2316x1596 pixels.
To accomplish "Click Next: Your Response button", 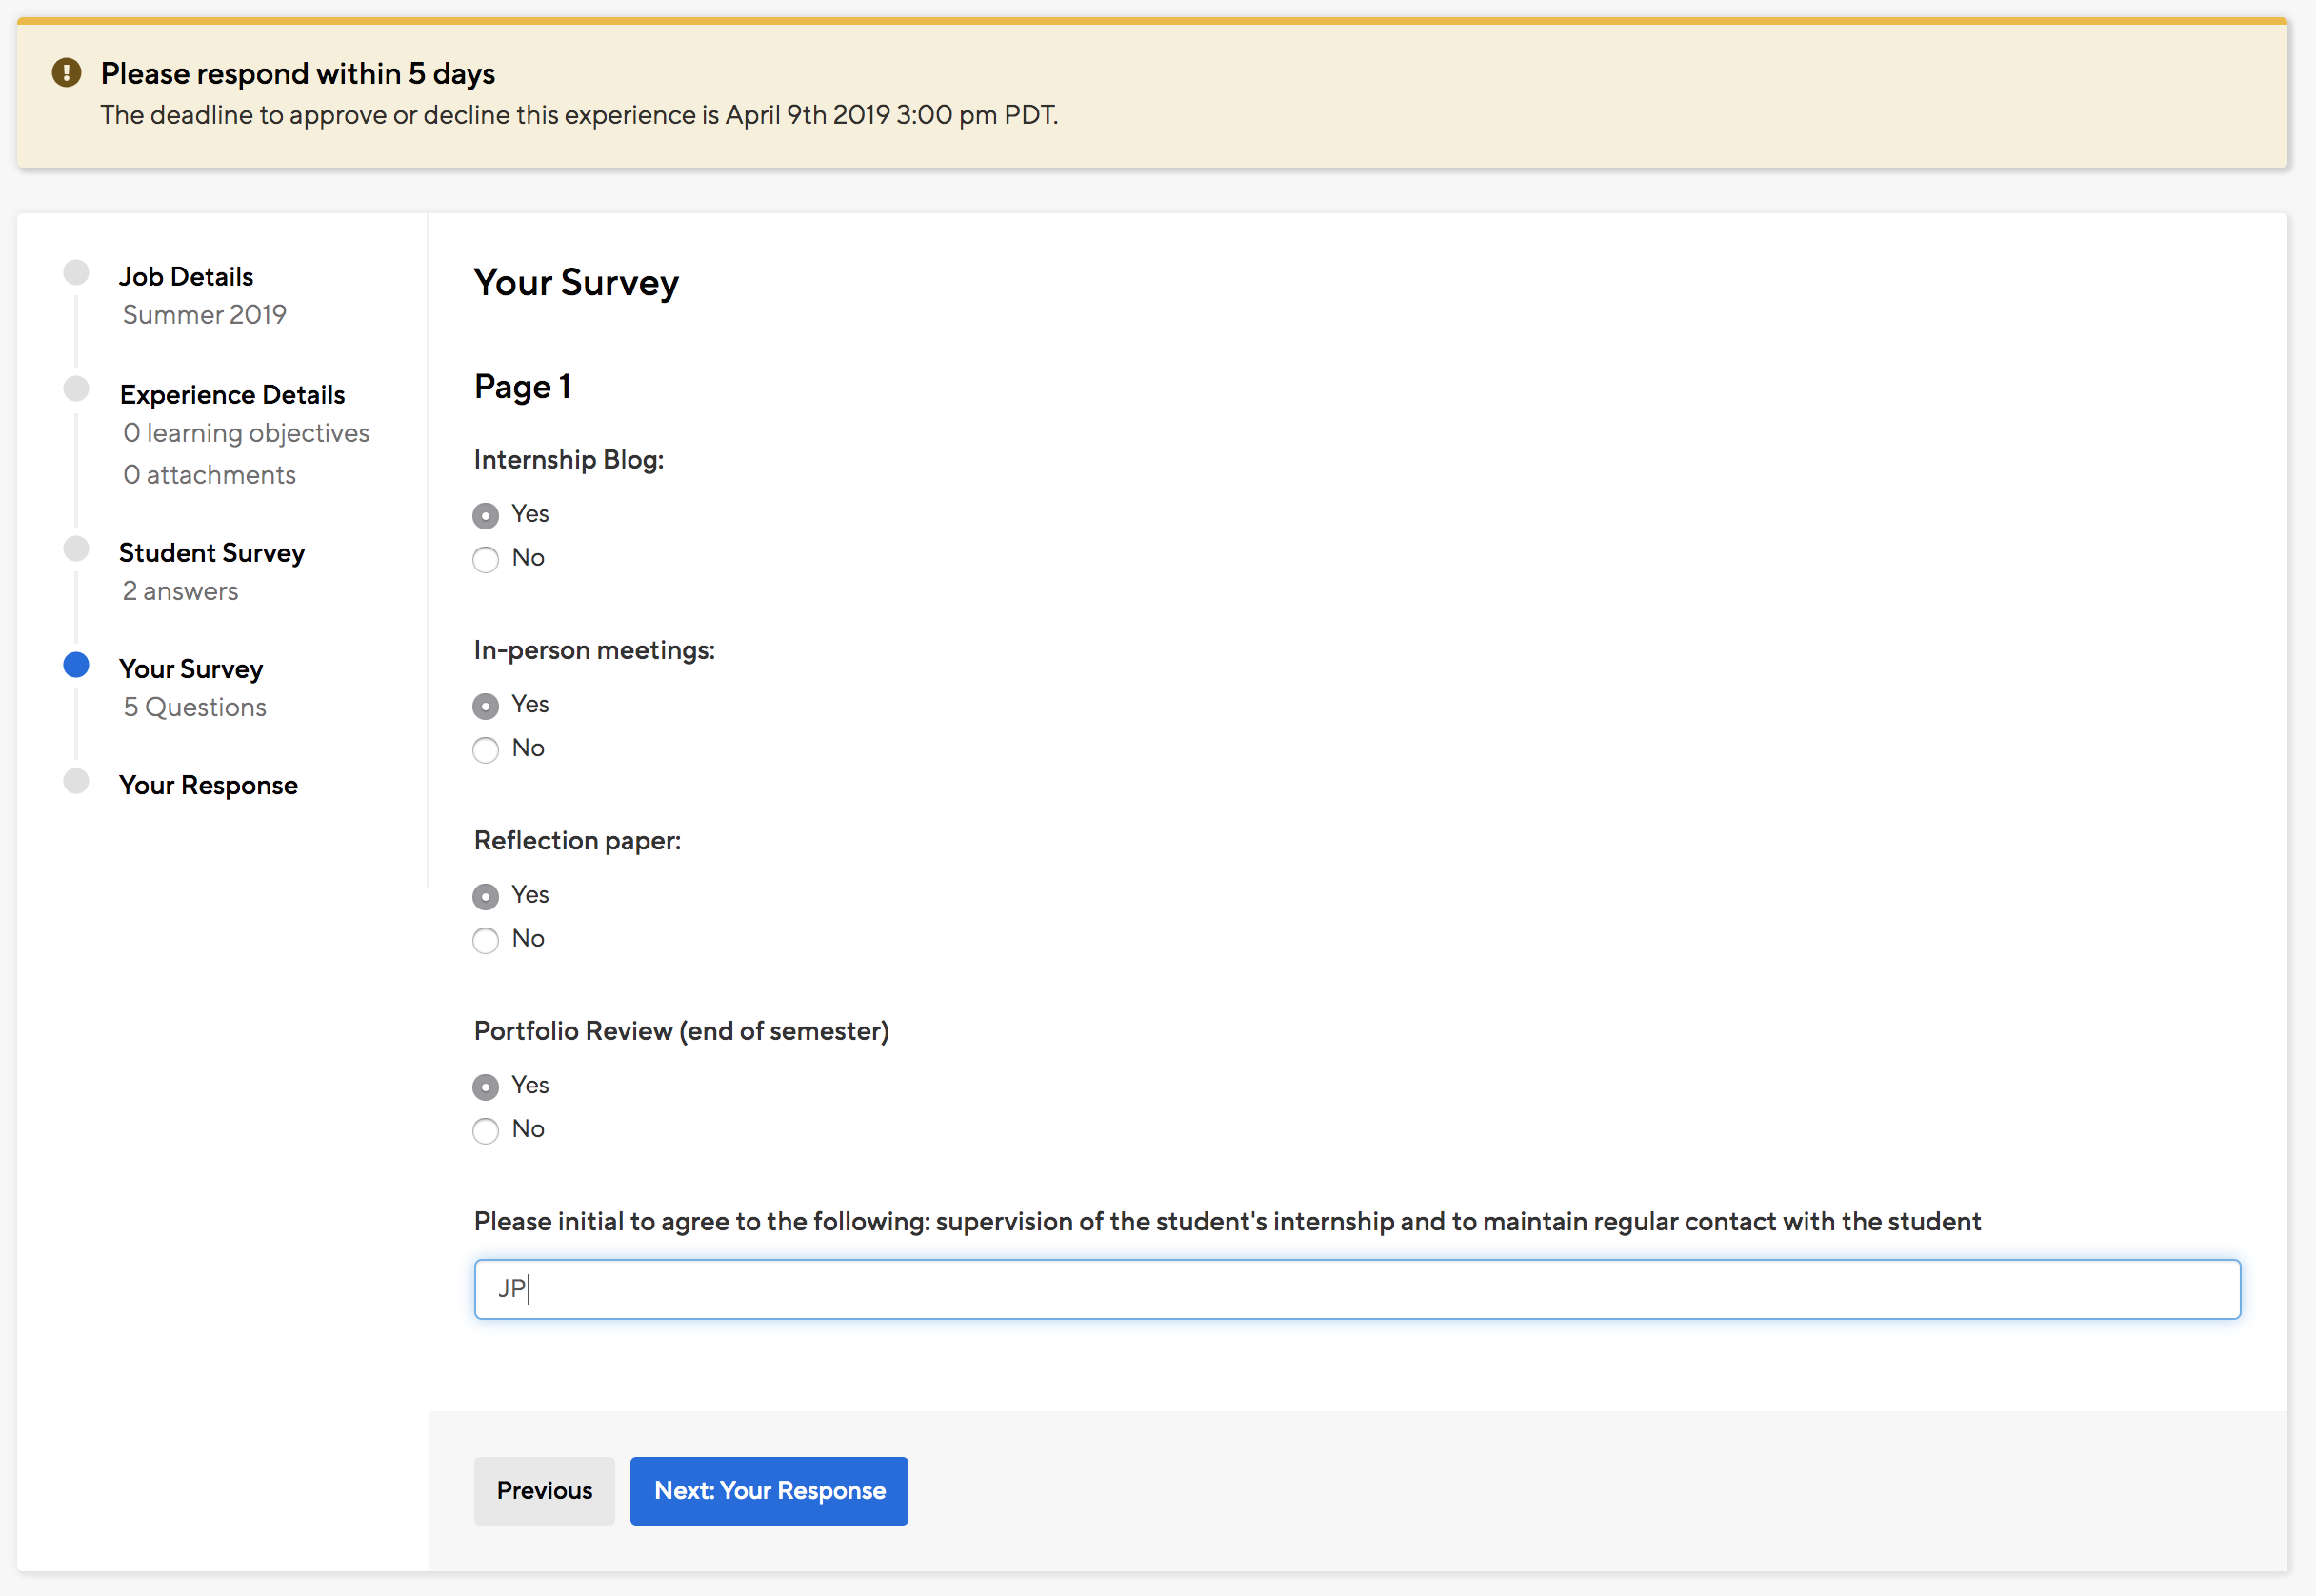I will click(769, 1490).
